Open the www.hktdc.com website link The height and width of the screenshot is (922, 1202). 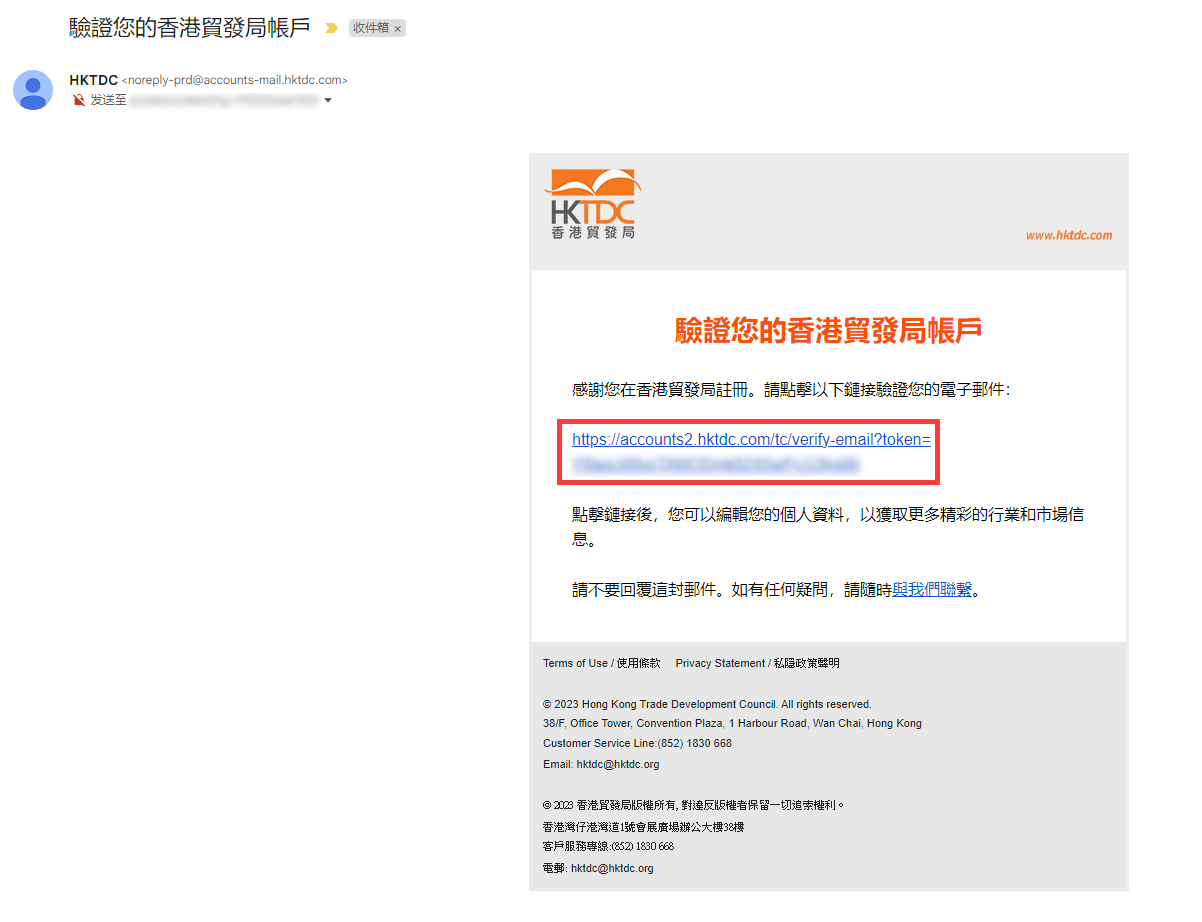[x=1069, y=235]
